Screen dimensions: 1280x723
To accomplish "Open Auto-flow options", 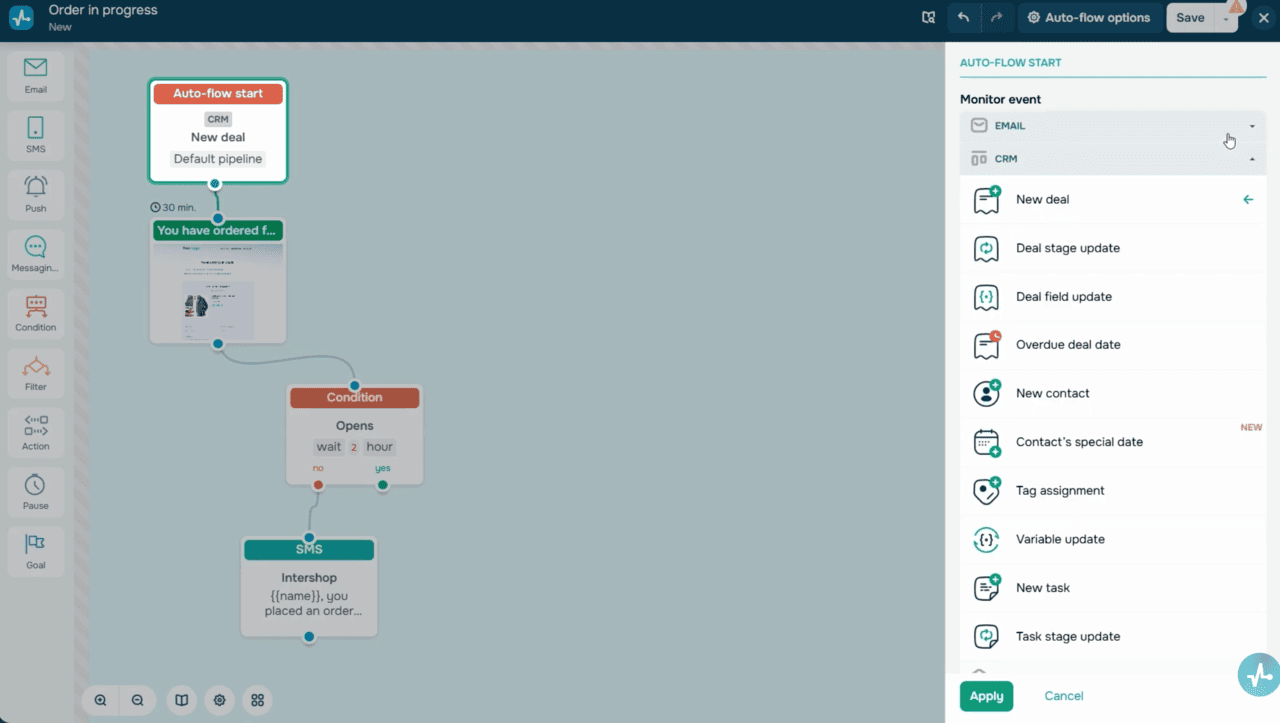I will click(x=1090, y=18).
